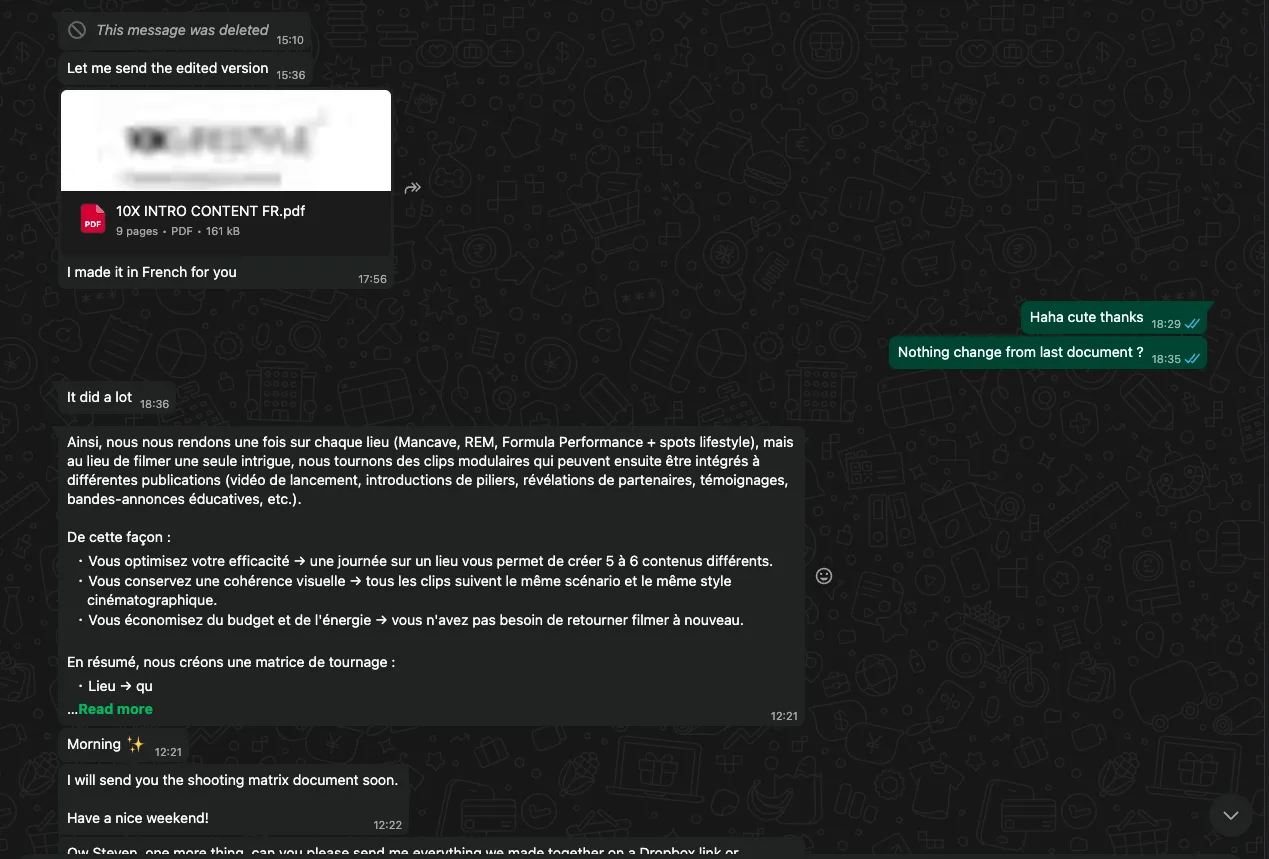
Task: Click the 10X INTRO CONTENT FR.pdf filename
Action: (210, 211)
